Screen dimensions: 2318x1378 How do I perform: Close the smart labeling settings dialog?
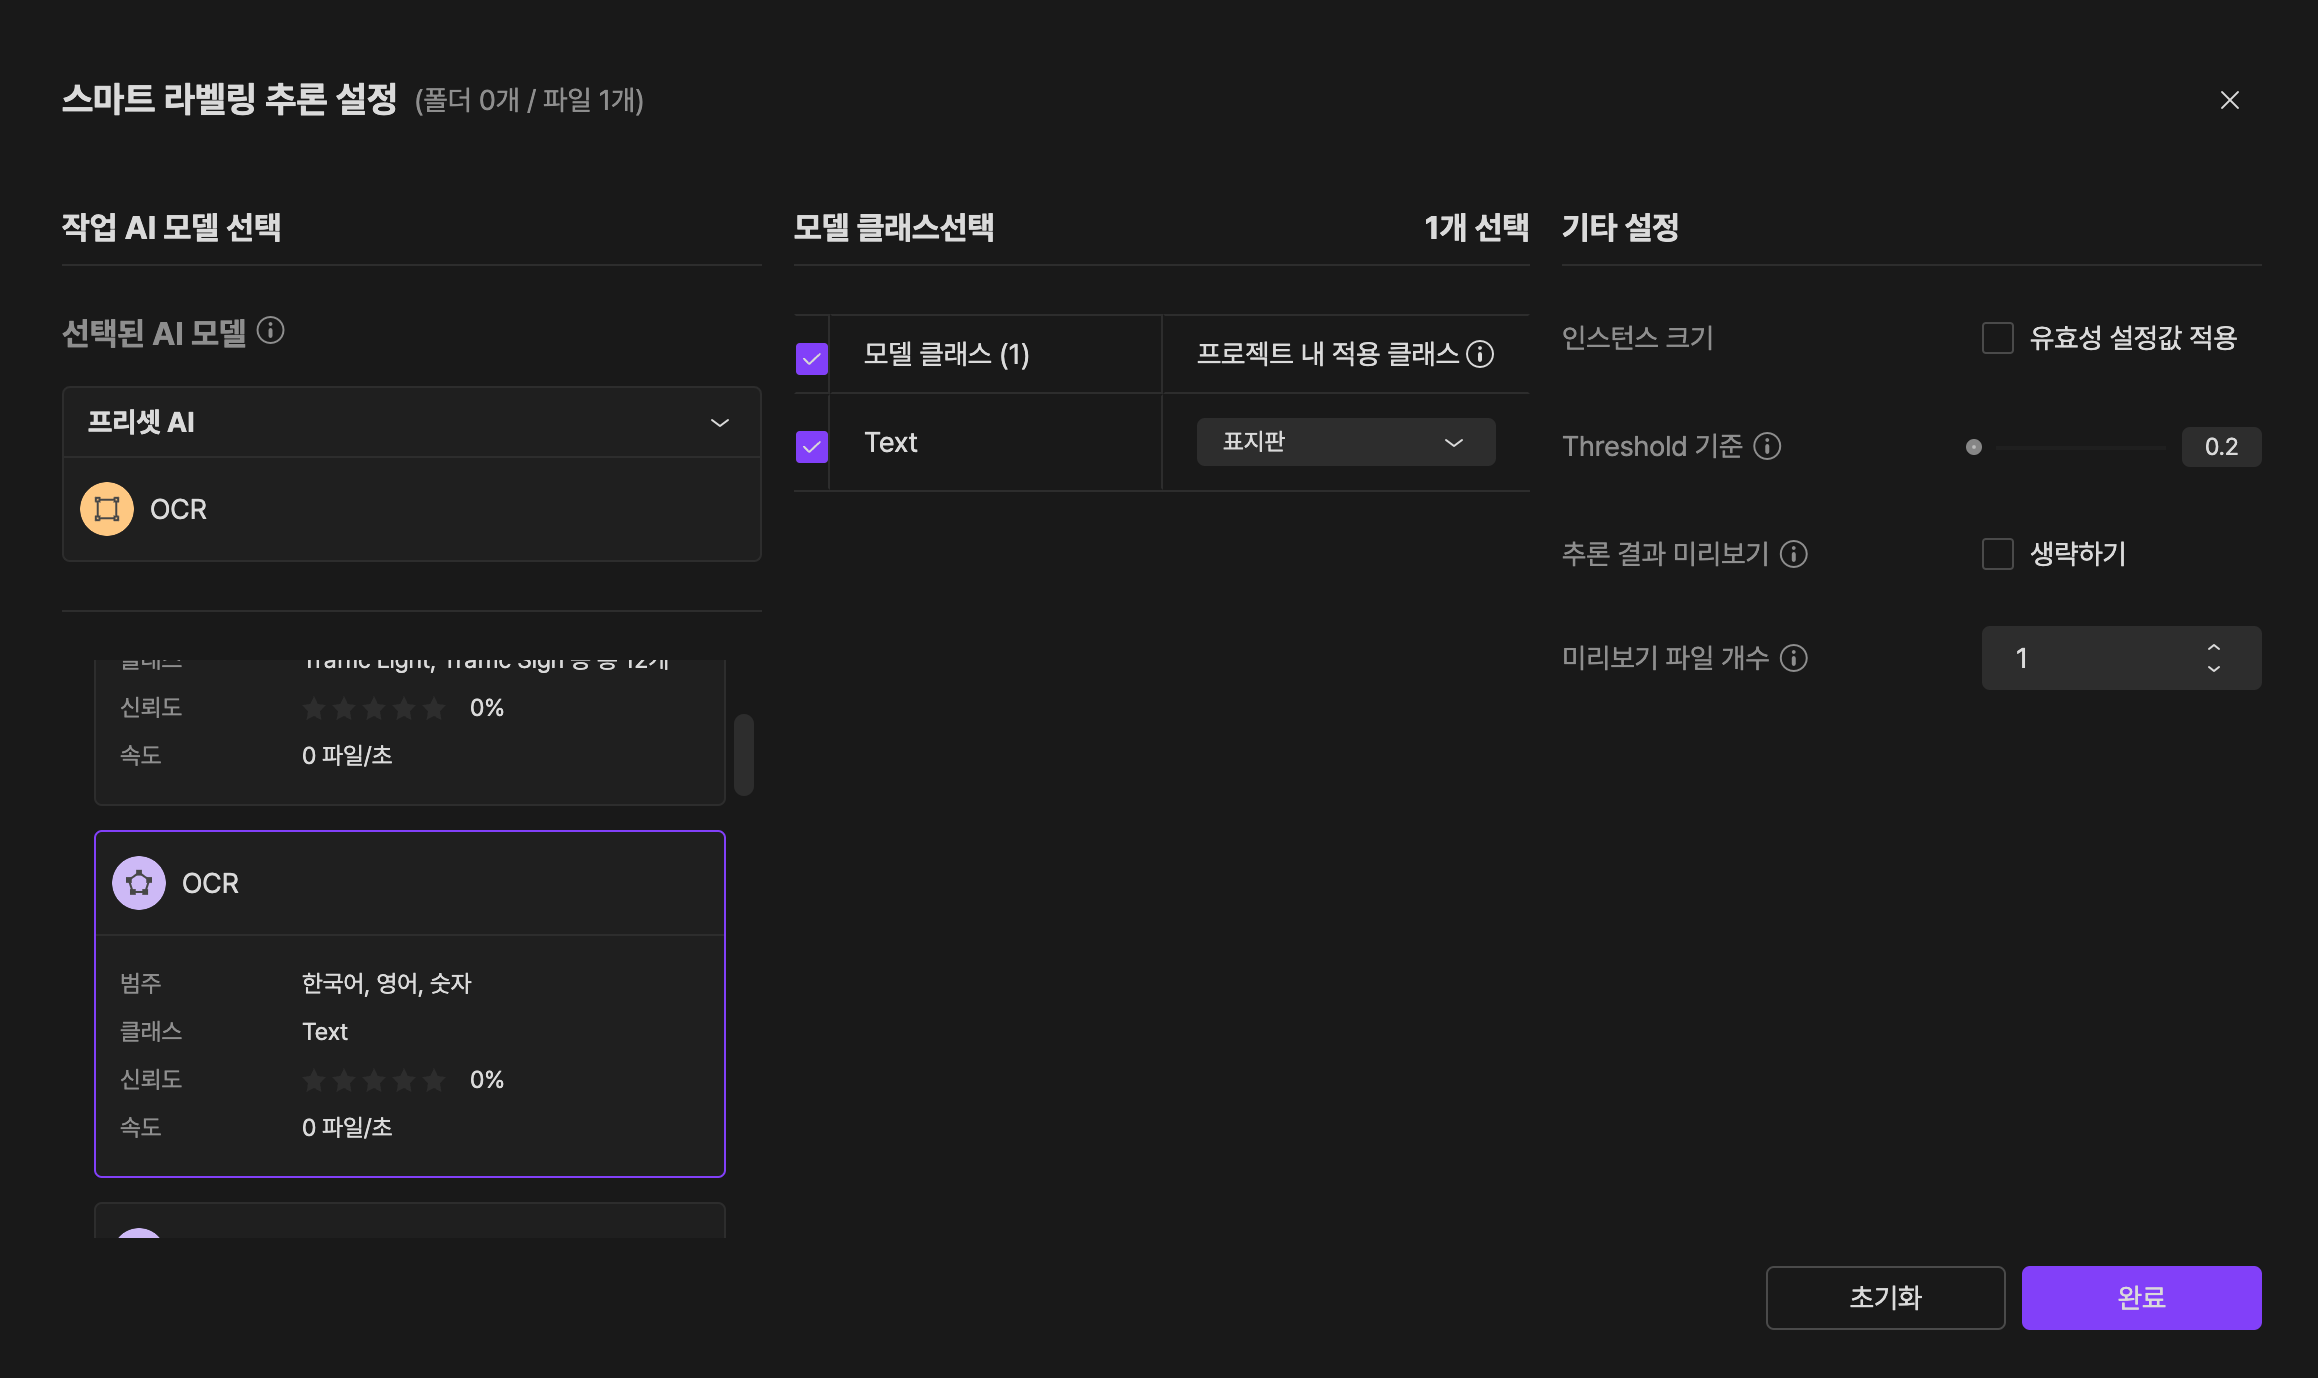click(x=2229, y=100)
